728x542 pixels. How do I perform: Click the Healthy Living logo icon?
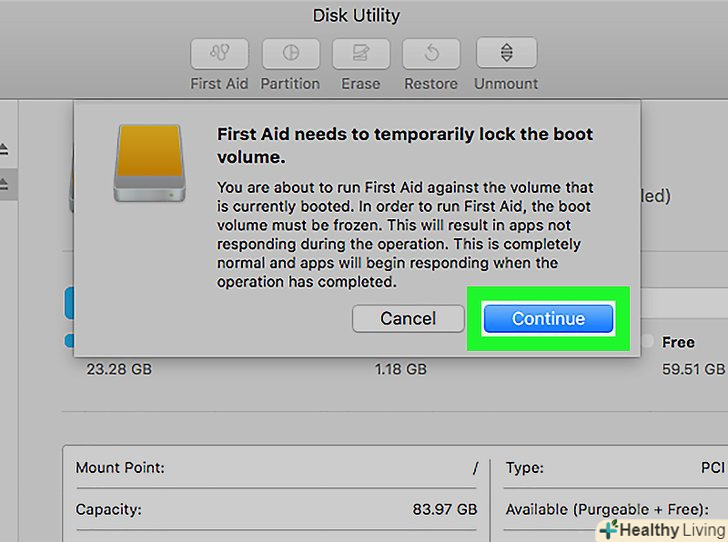pos(608,529)
